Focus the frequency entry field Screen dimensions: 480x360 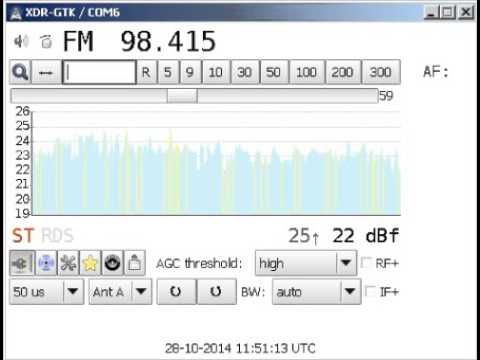pos(99,72)
